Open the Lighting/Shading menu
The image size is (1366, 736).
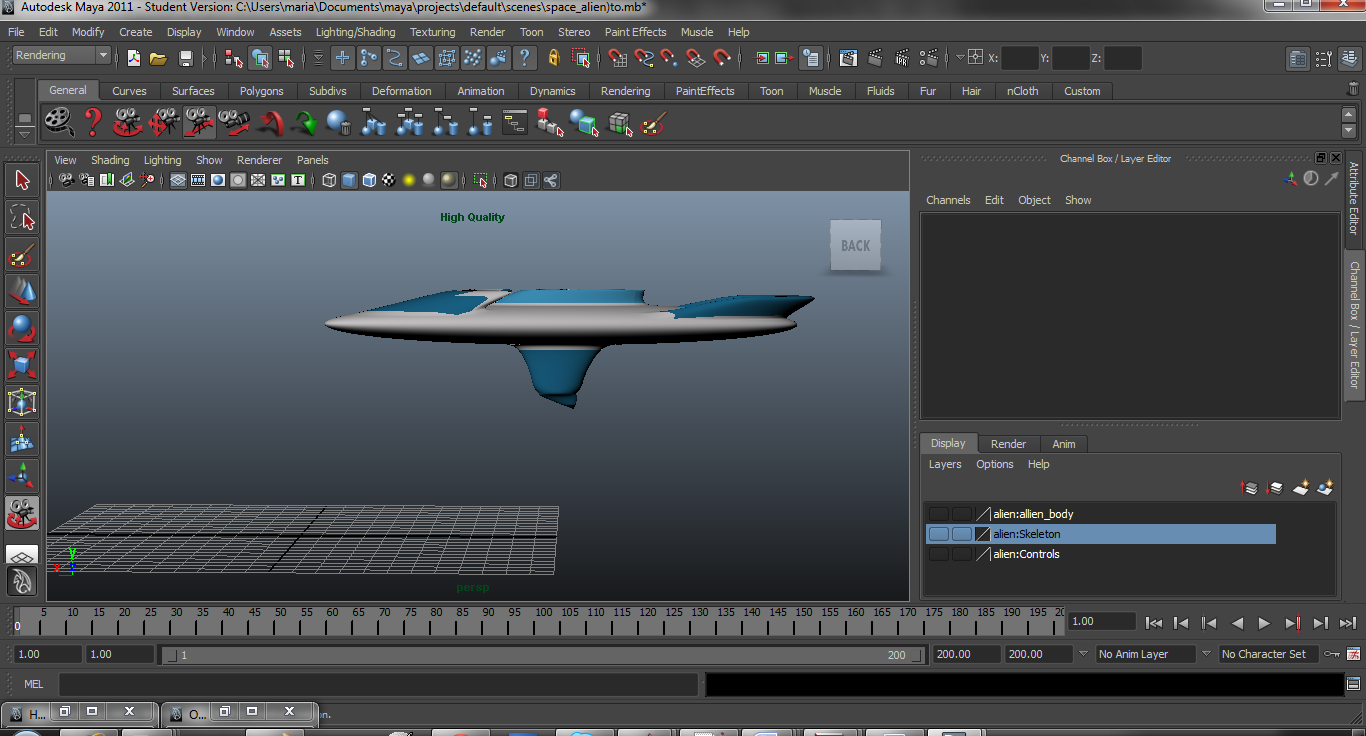(x=356, y=32)
